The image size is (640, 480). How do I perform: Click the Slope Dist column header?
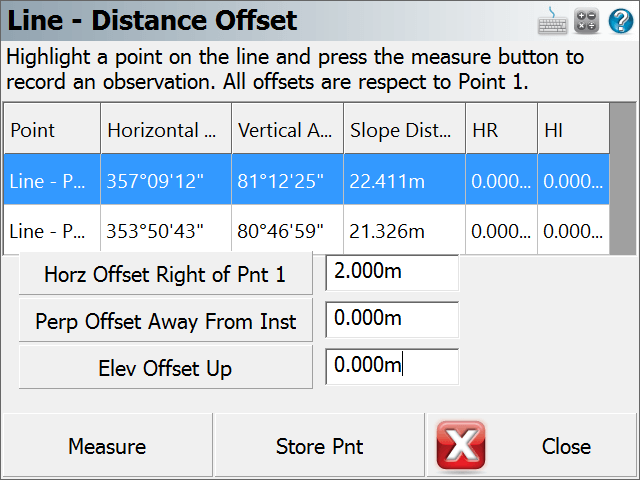[404, 129]
